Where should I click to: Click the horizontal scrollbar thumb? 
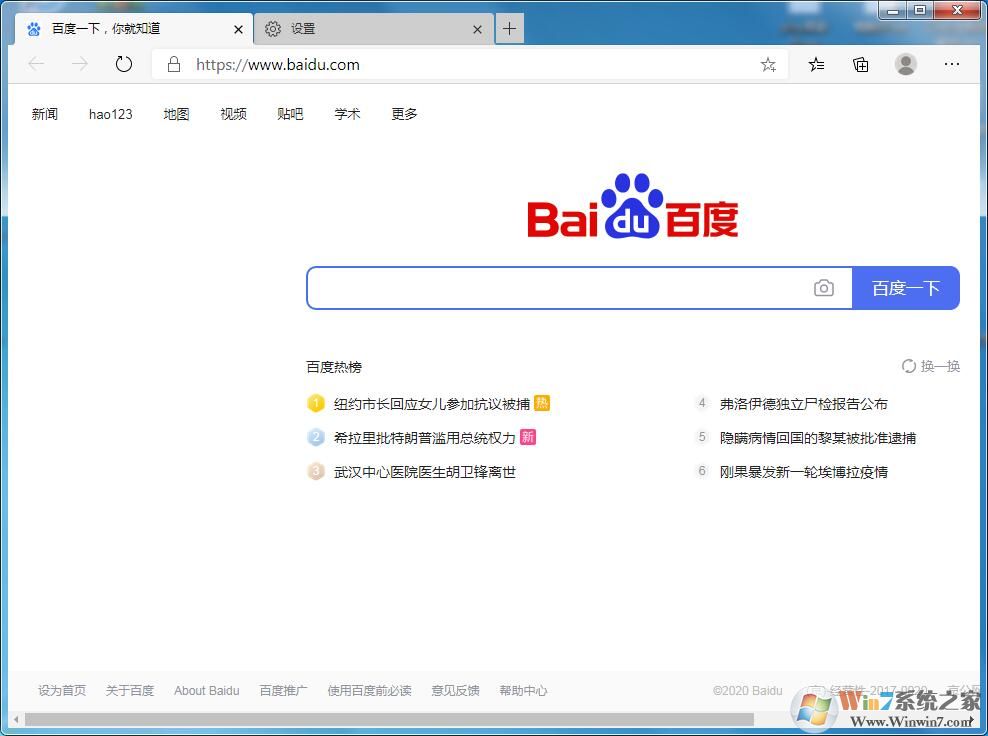tap(389, 719)
